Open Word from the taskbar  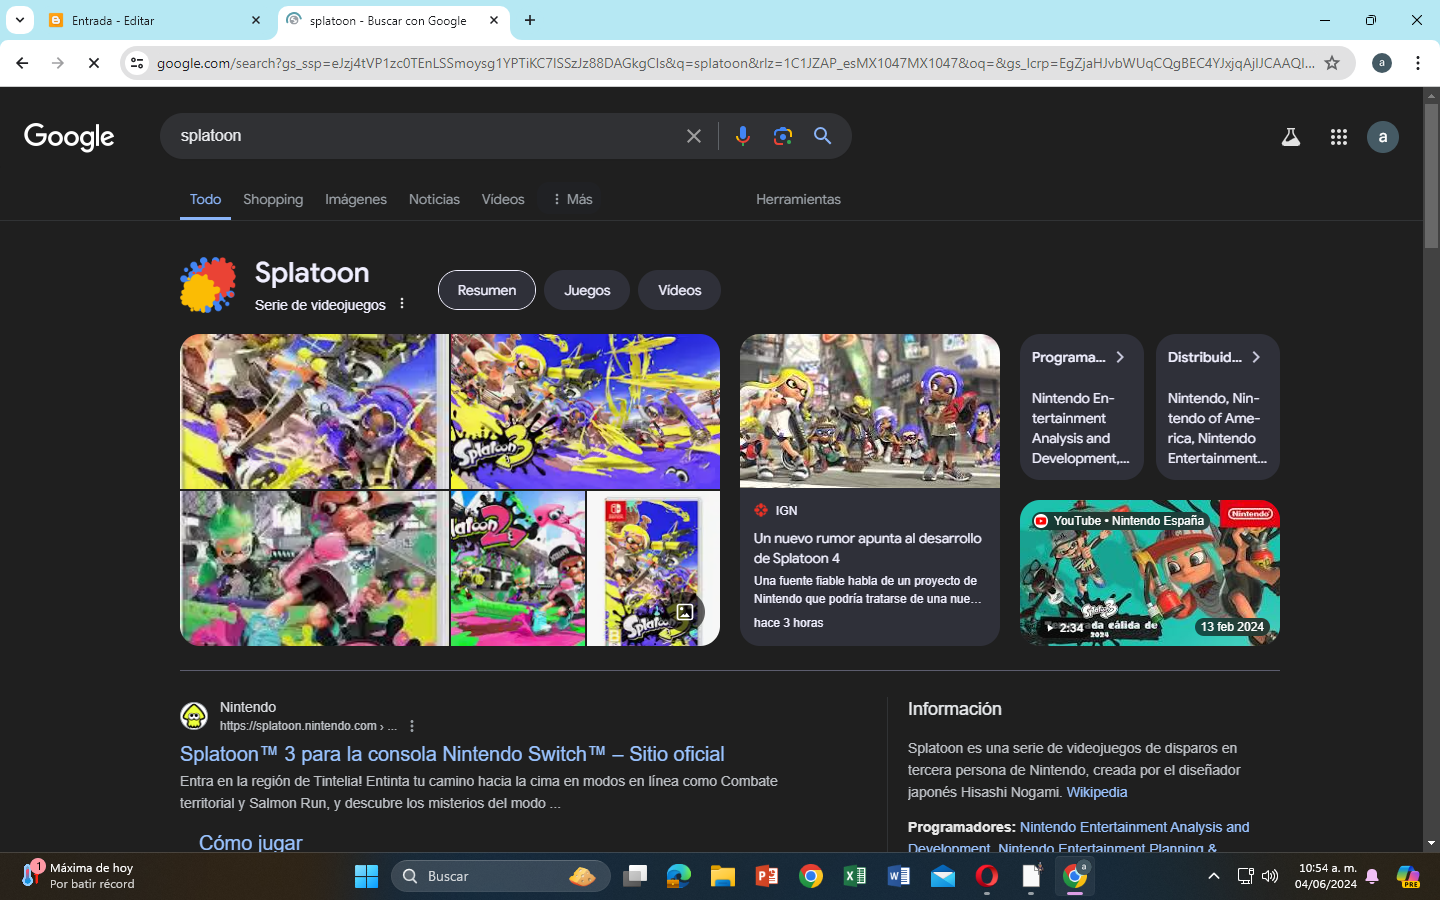(x=899, y=876)
